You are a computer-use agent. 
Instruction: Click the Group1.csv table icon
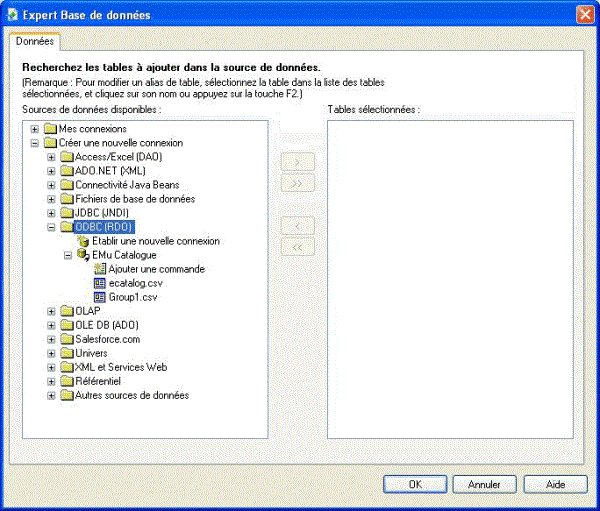(99, 297)
